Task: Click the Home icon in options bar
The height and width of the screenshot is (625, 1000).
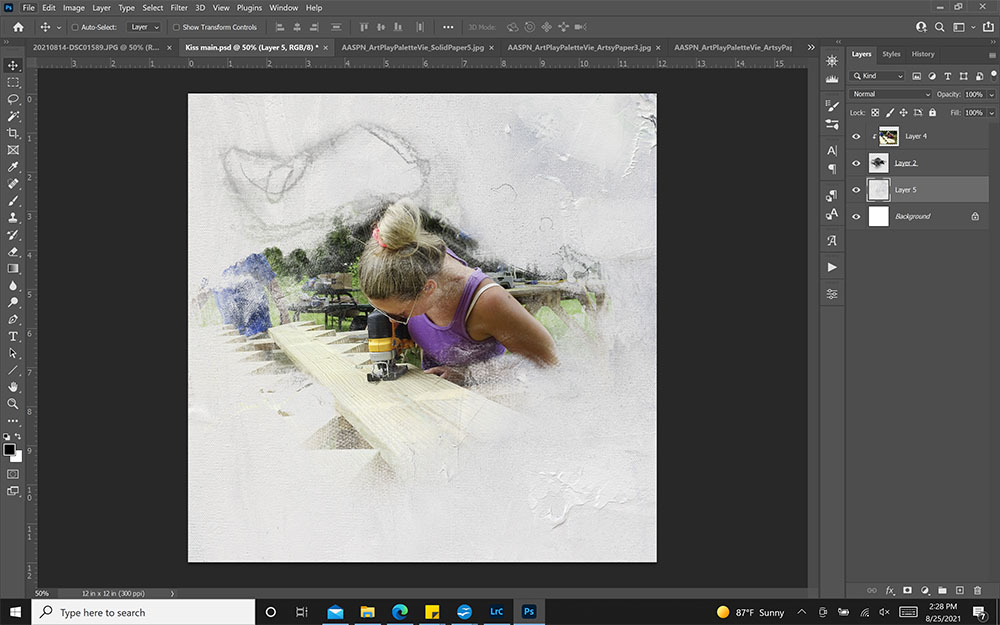Action: click(18, 27)
